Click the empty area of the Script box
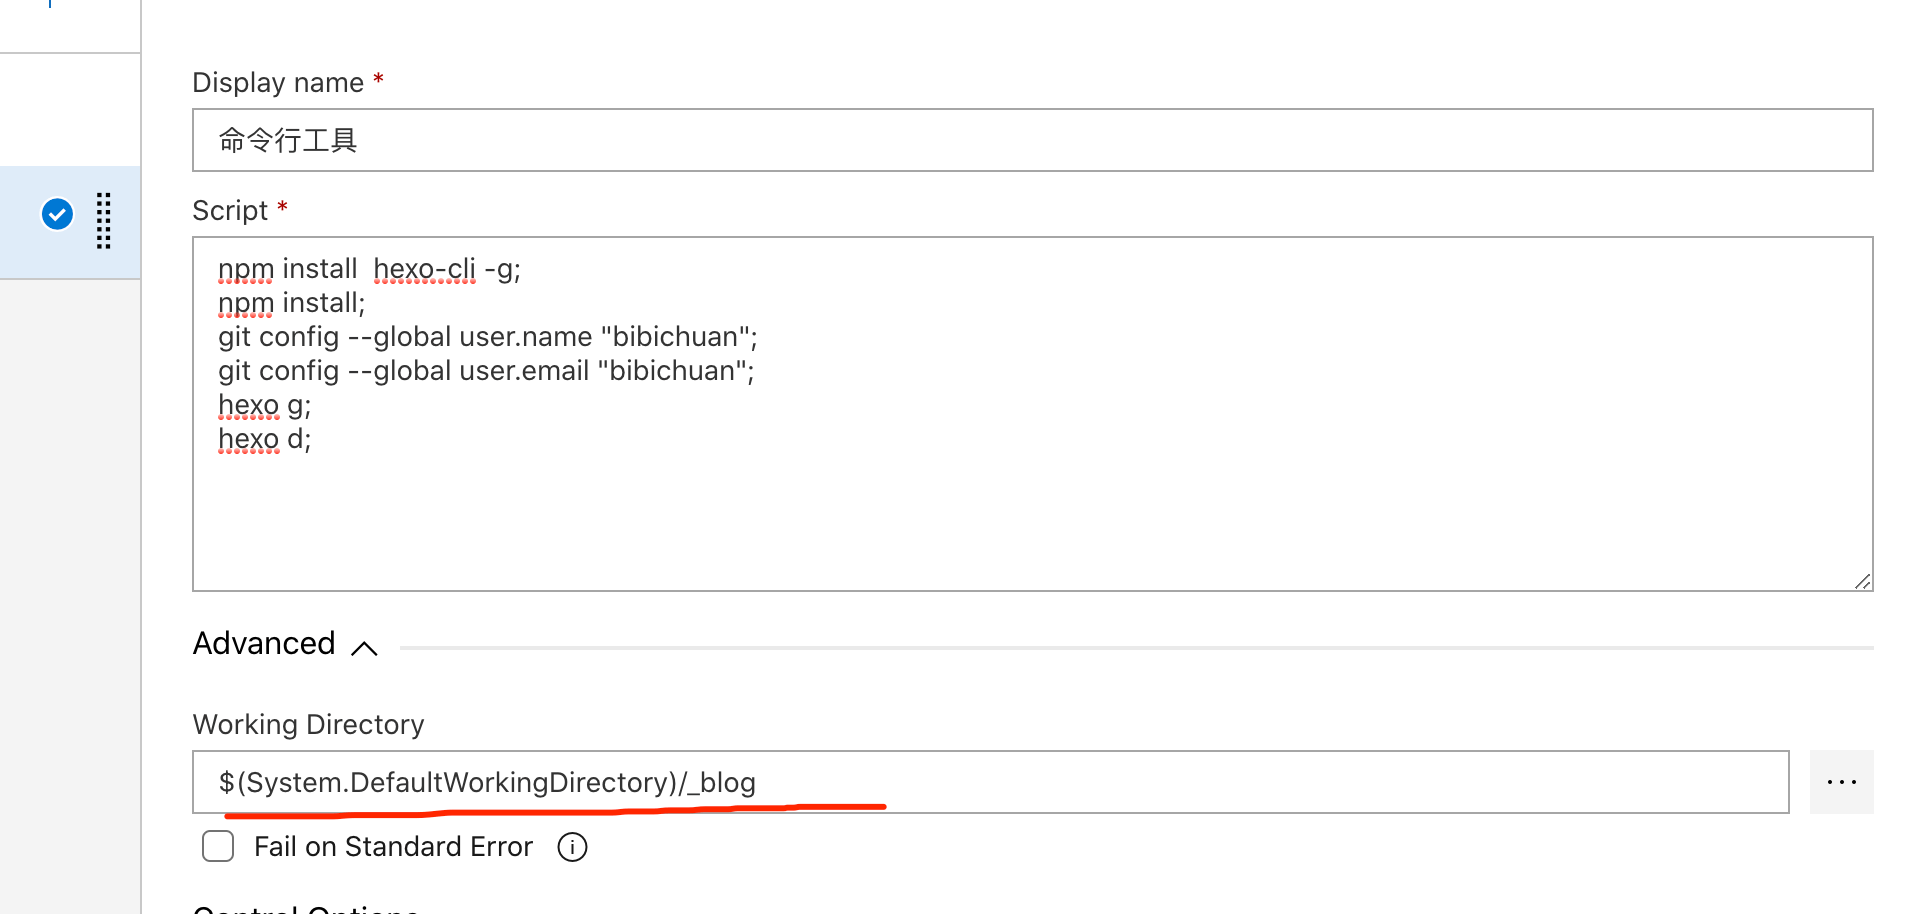This screenshot has width=1916, height=914. coord(1032,520)
